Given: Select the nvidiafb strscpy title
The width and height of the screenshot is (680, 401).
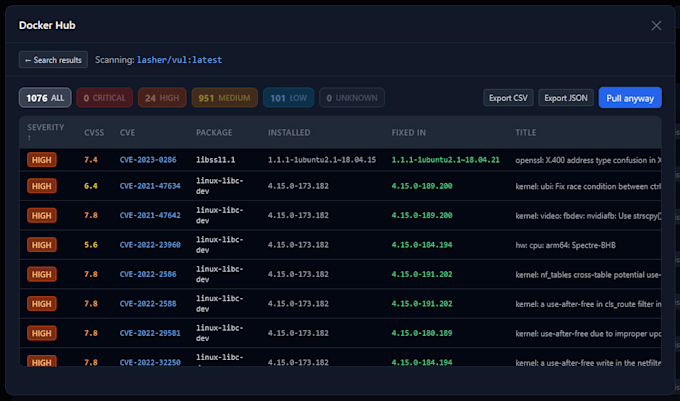Looking at the screenshot, I should (x=588, y=216).
